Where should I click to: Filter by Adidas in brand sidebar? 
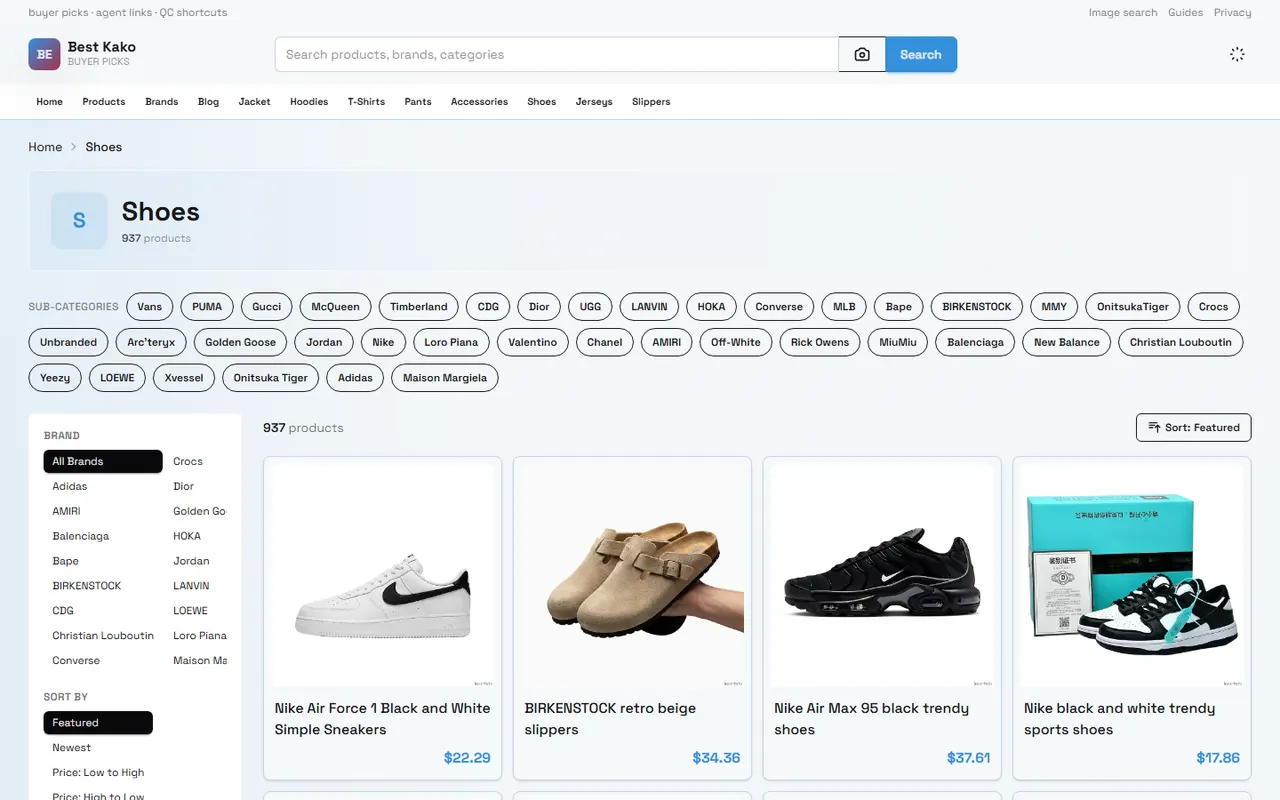(70, 486)
